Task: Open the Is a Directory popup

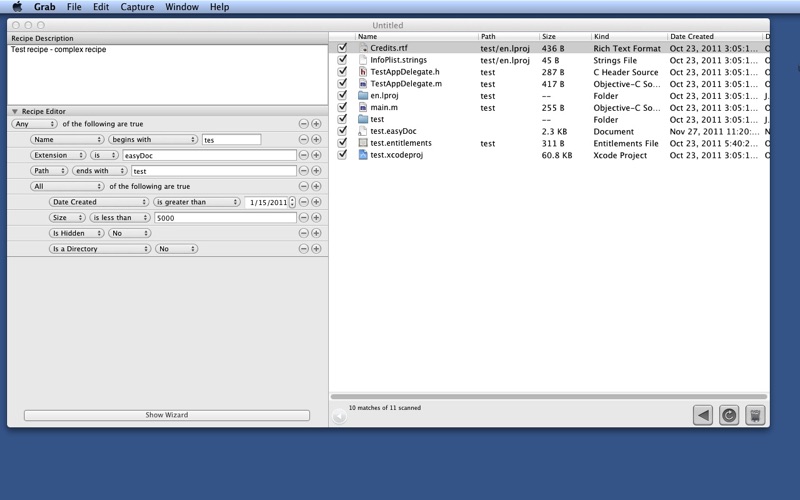Action: click(100, 249)
